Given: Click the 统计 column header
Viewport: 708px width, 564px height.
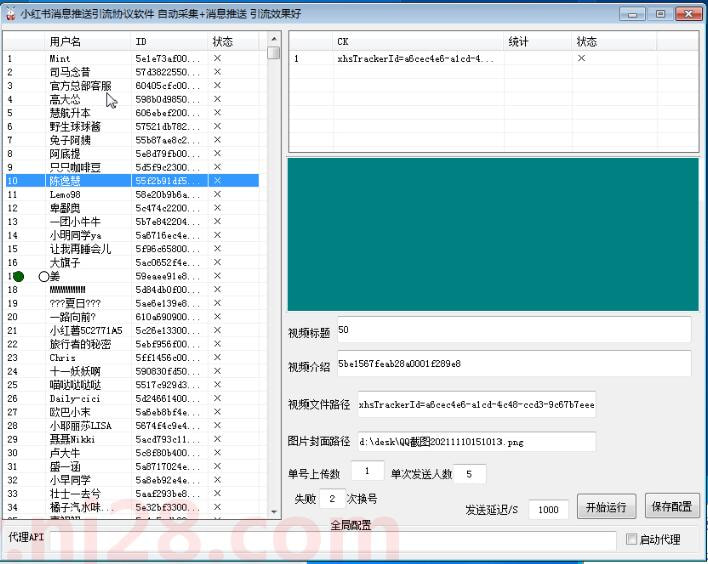Looking at the screenshot, I should click(x=538, y=42).
